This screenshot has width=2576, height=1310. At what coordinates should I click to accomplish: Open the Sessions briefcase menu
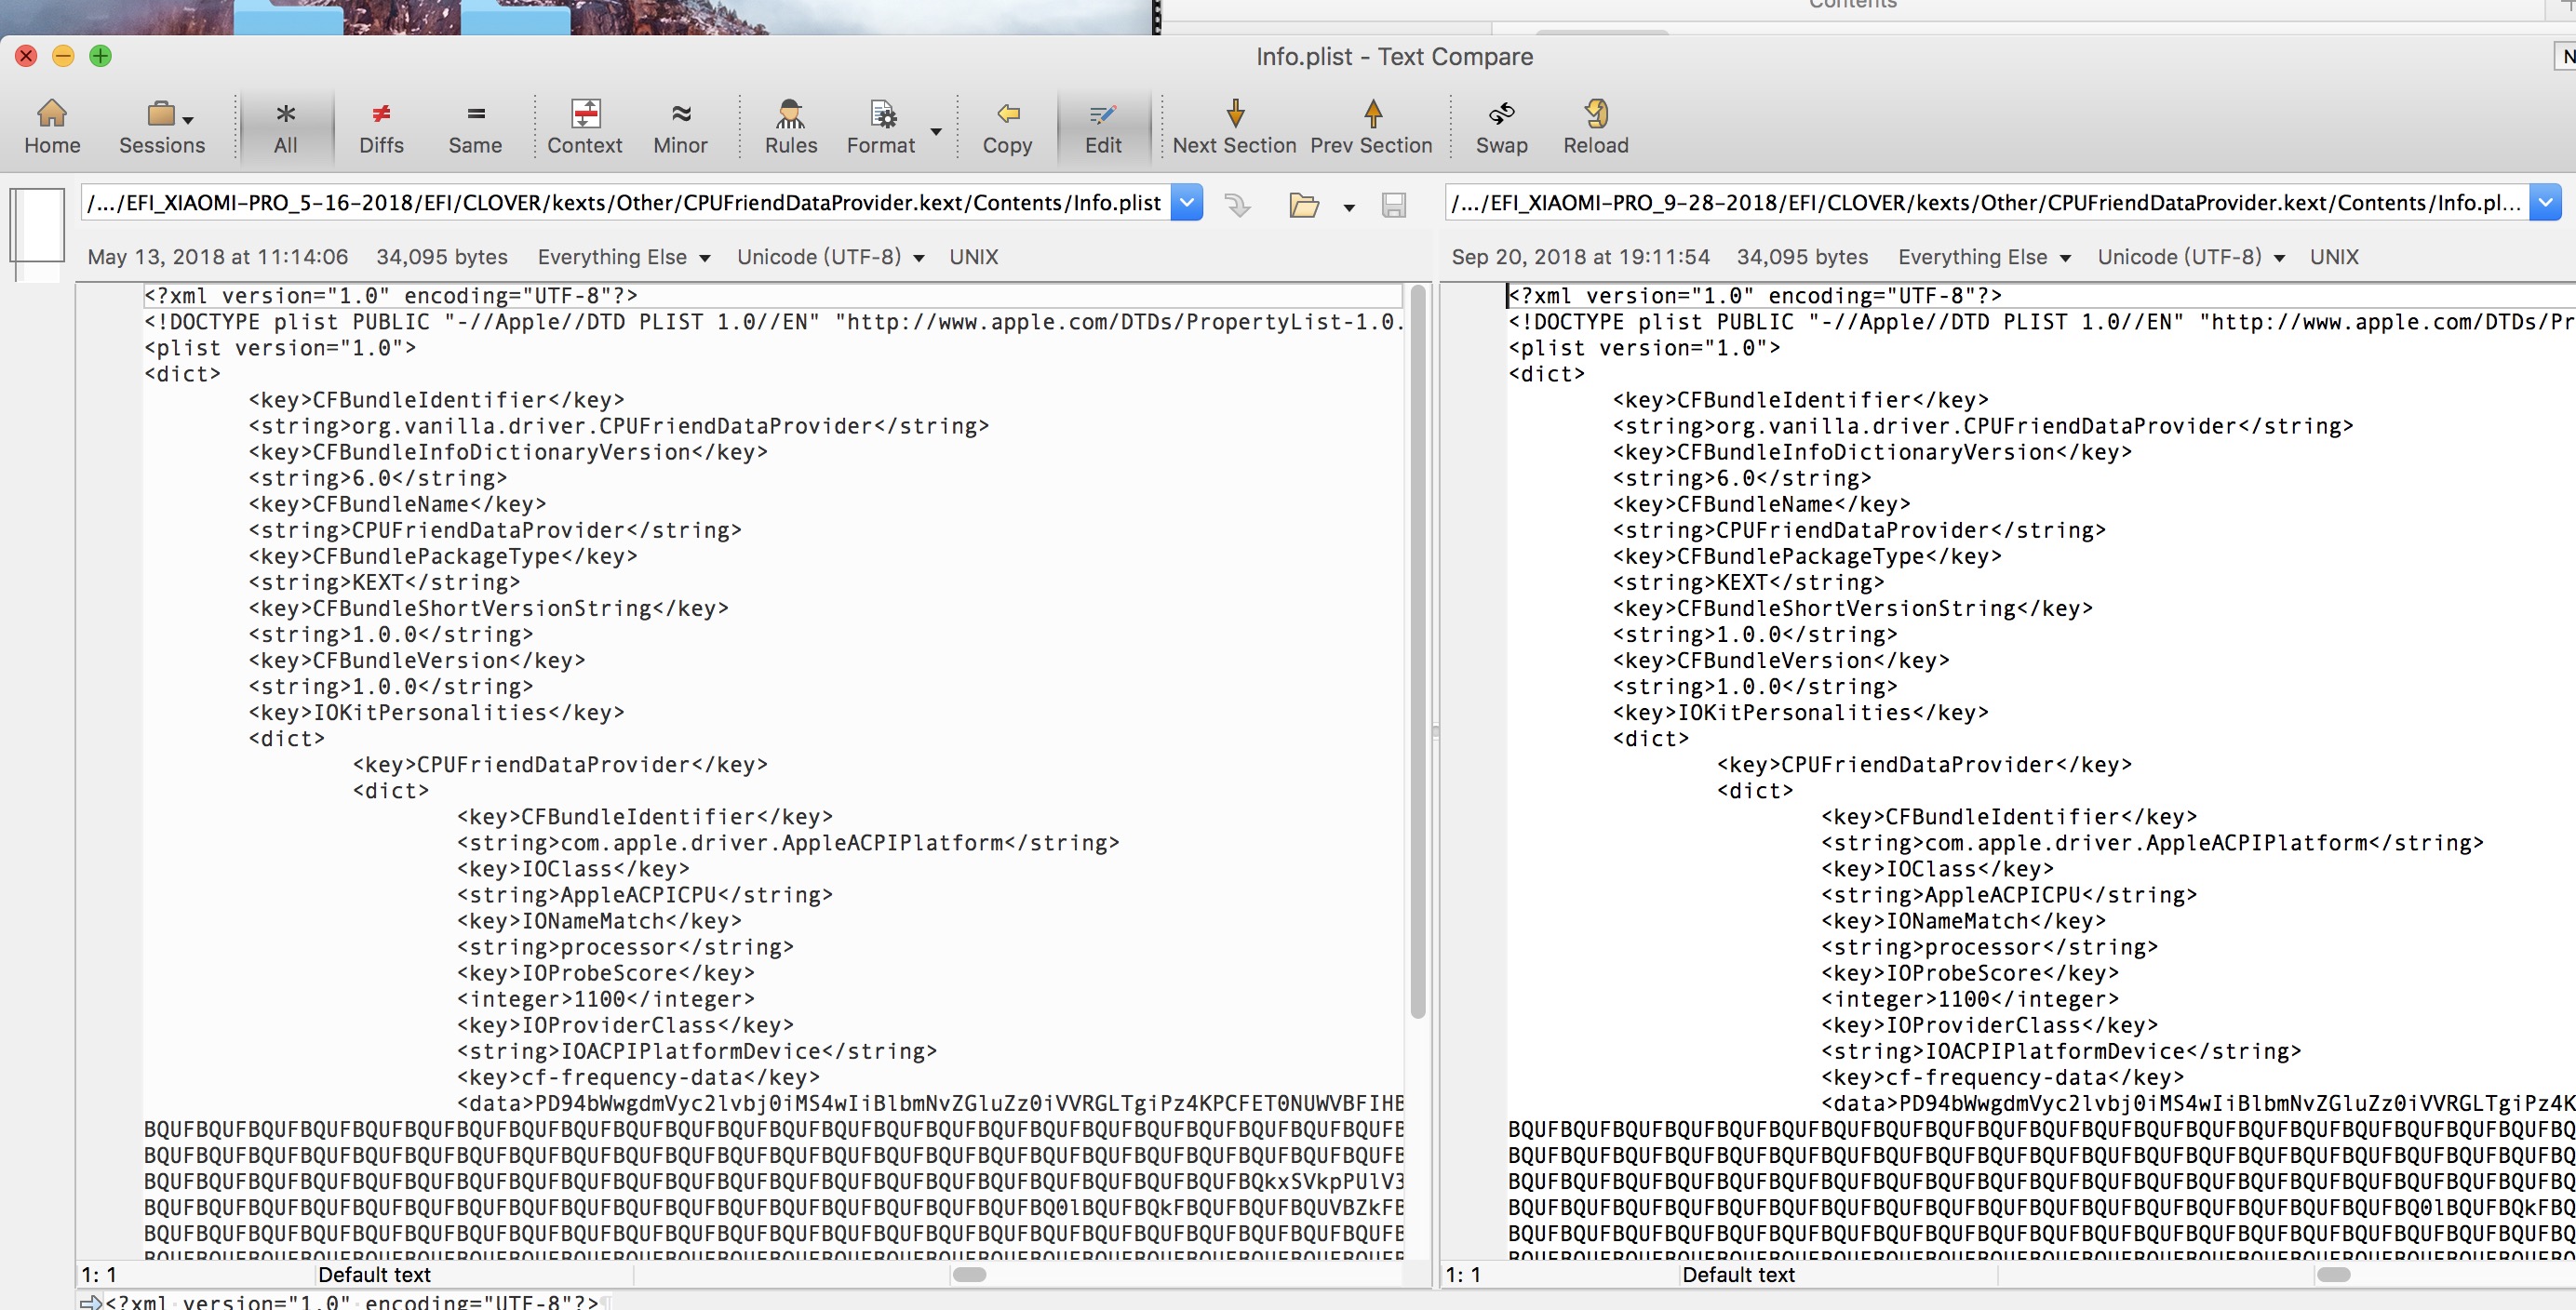coord(162,127)
